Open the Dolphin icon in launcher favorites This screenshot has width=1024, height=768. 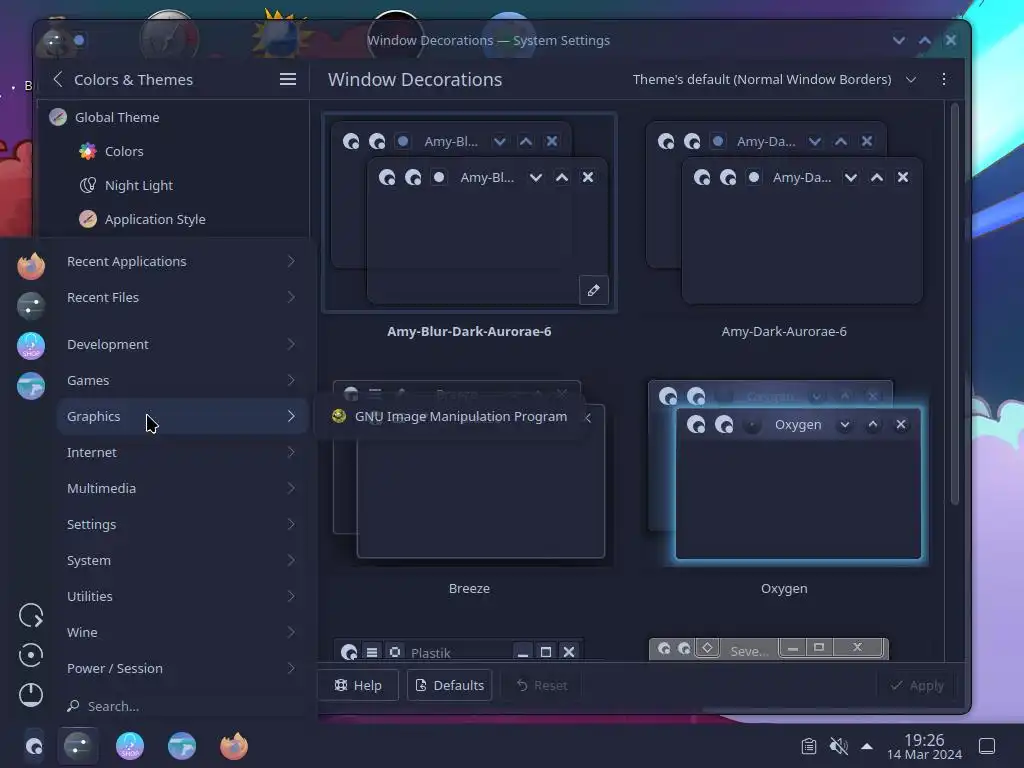pos(31,386)
